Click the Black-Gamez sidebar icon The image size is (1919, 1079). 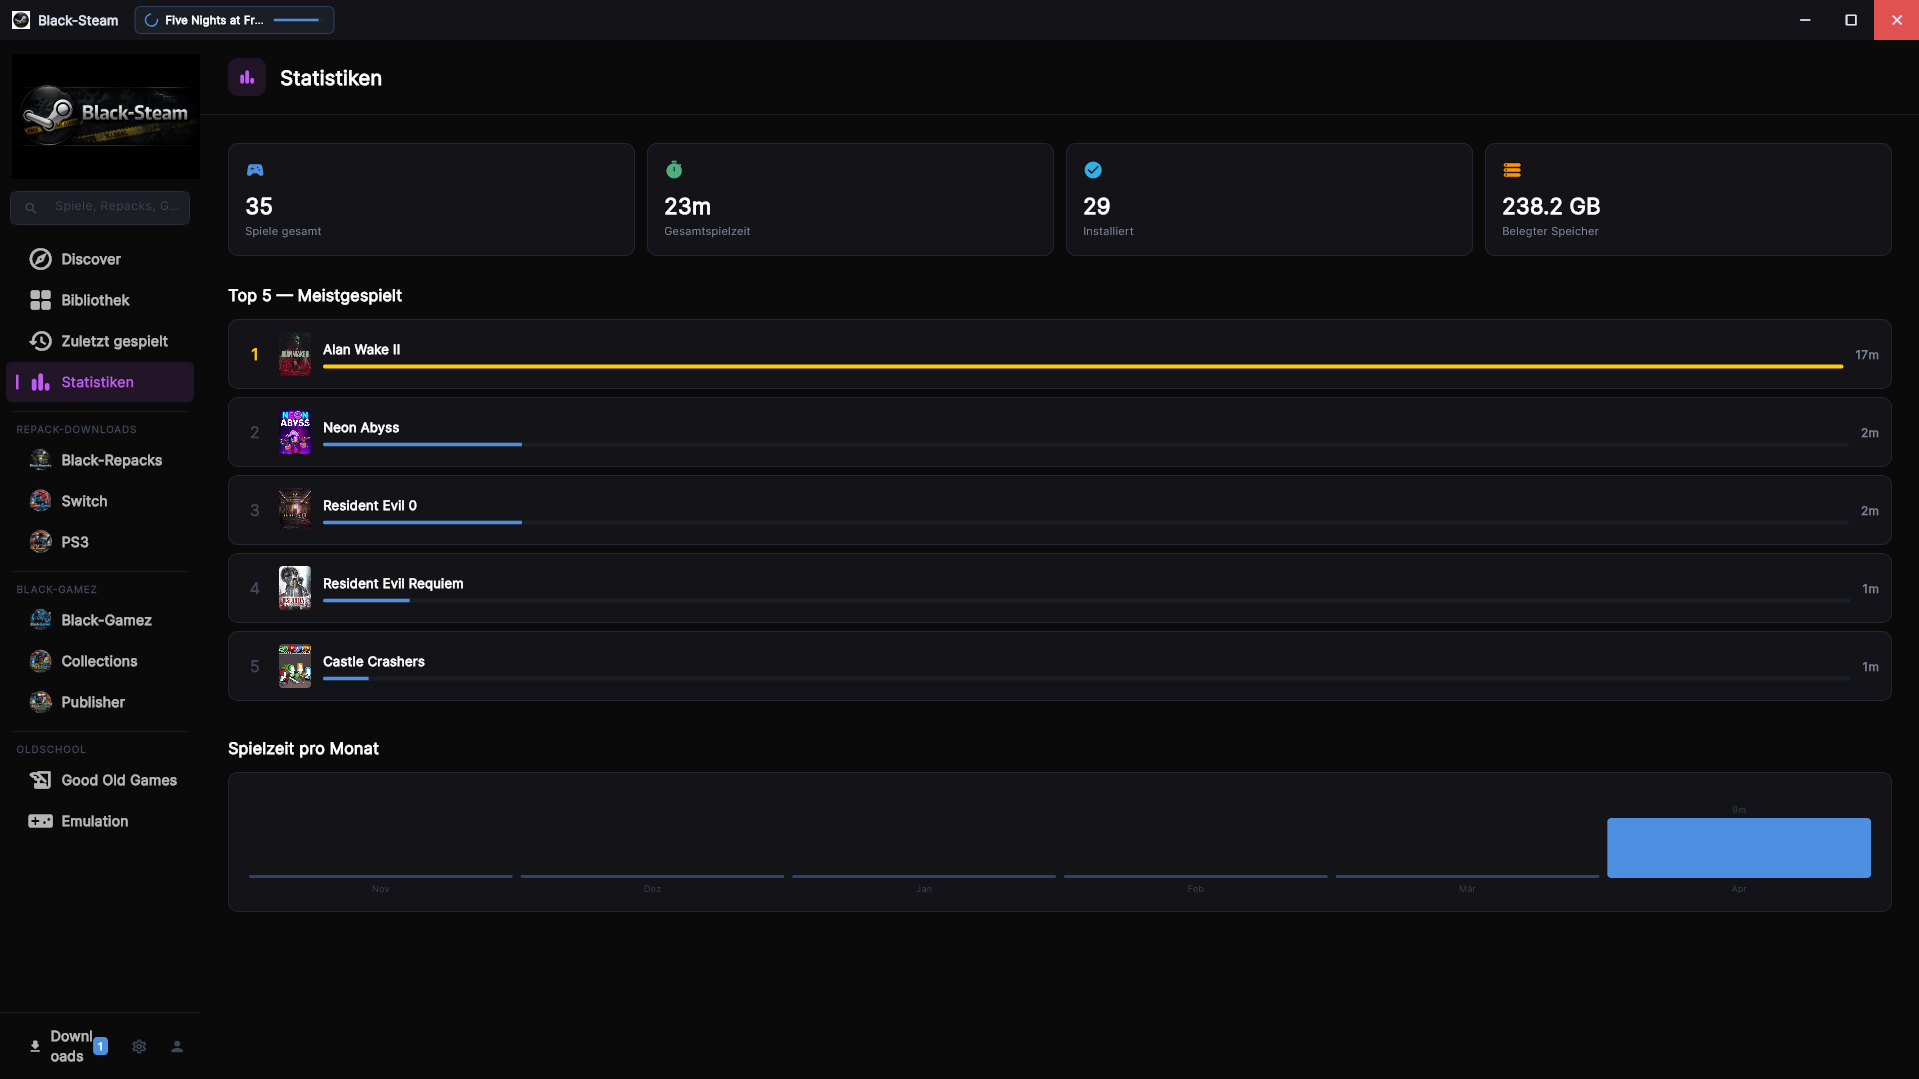pos(40,620)
